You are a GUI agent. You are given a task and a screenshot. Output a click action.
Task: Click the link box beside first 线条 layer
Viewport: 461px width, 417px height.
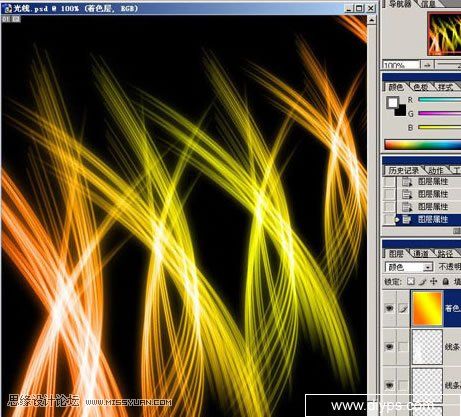(x=403, y=347)
